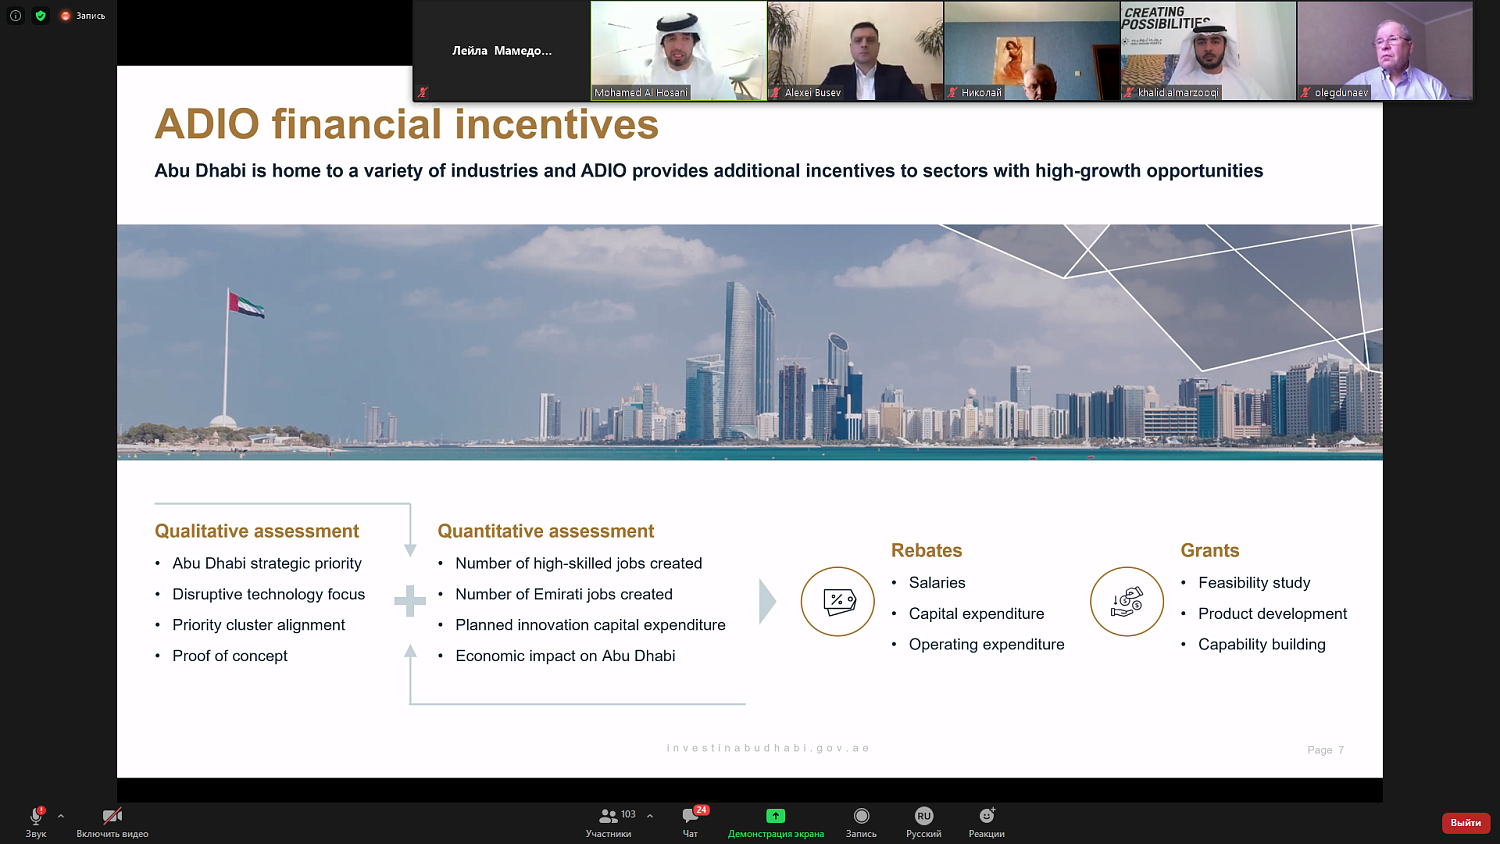Click the "Page 7" slide number
The height and width of the screenshot is (844, 1500).
coord(1326,750)
